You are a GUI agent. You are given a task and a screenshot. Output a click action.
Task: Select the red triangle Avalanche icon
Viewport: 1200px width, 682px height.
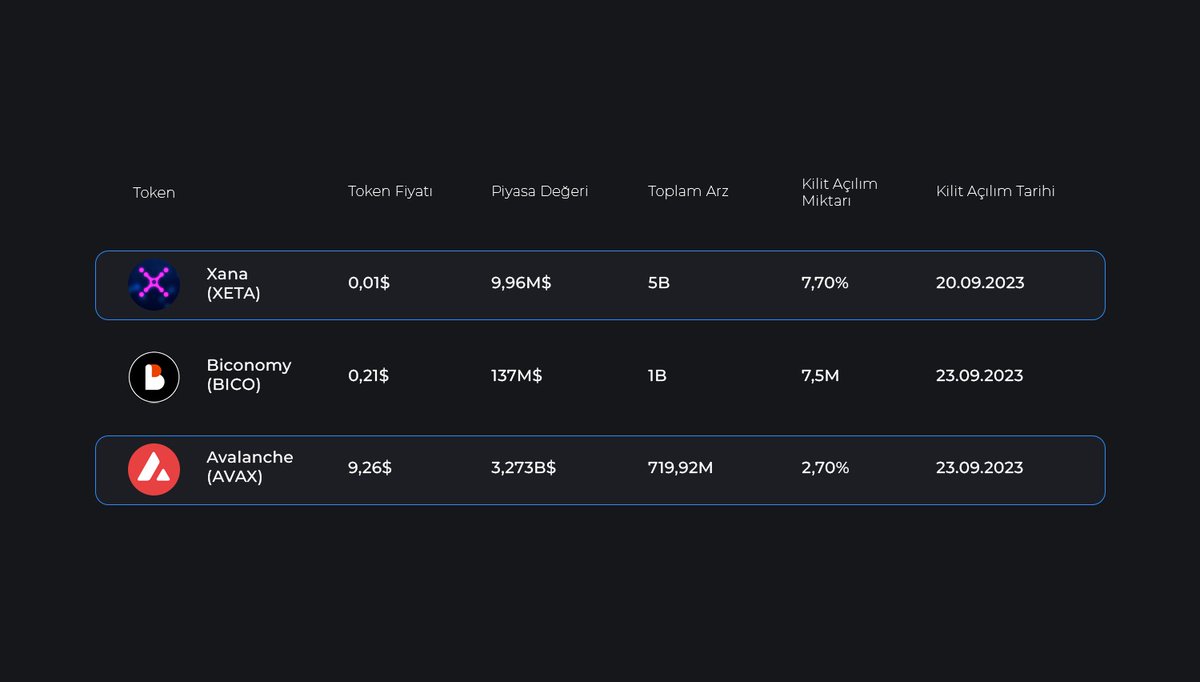[155, 467]
